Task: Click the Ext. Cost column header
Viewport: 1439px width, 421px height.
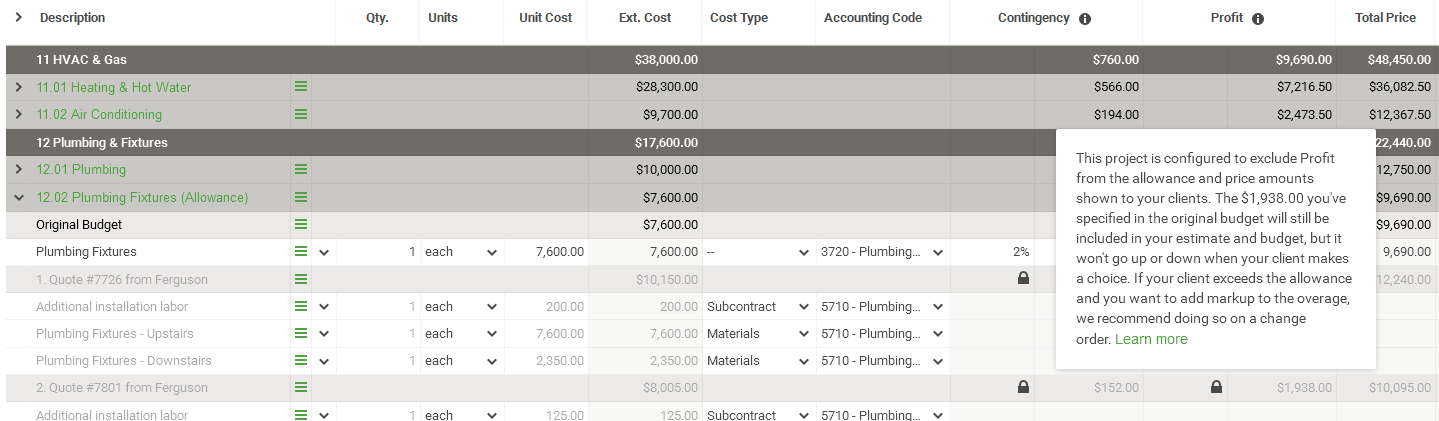Action: (645, 18)
